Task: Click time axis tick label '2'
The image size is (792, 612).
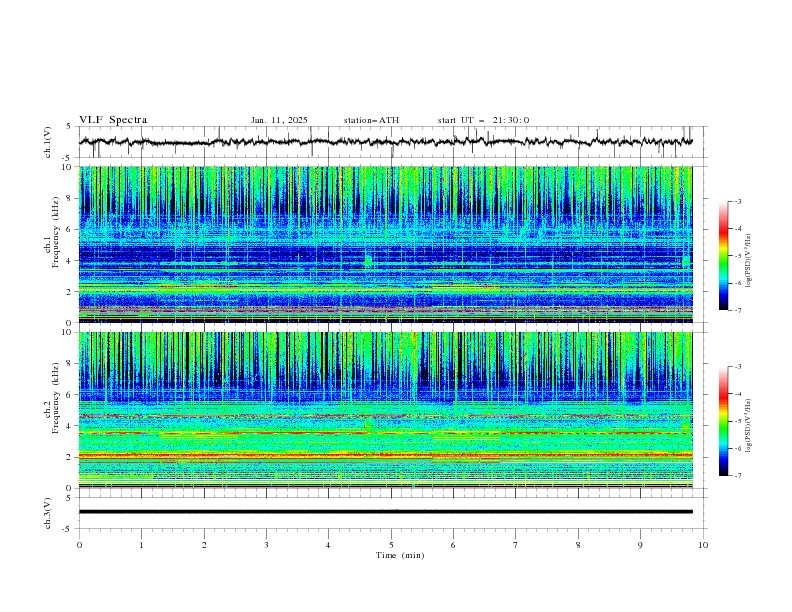Action: pos(204,545)
